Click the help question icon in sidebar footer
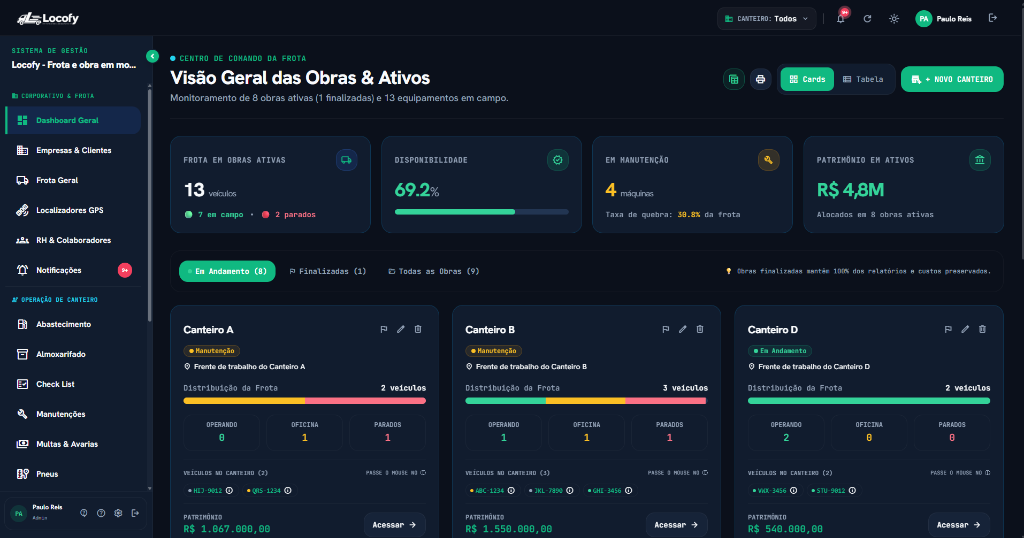Image resolution: width=1024 pixels, height=538 pixels. tap(101, 513)
